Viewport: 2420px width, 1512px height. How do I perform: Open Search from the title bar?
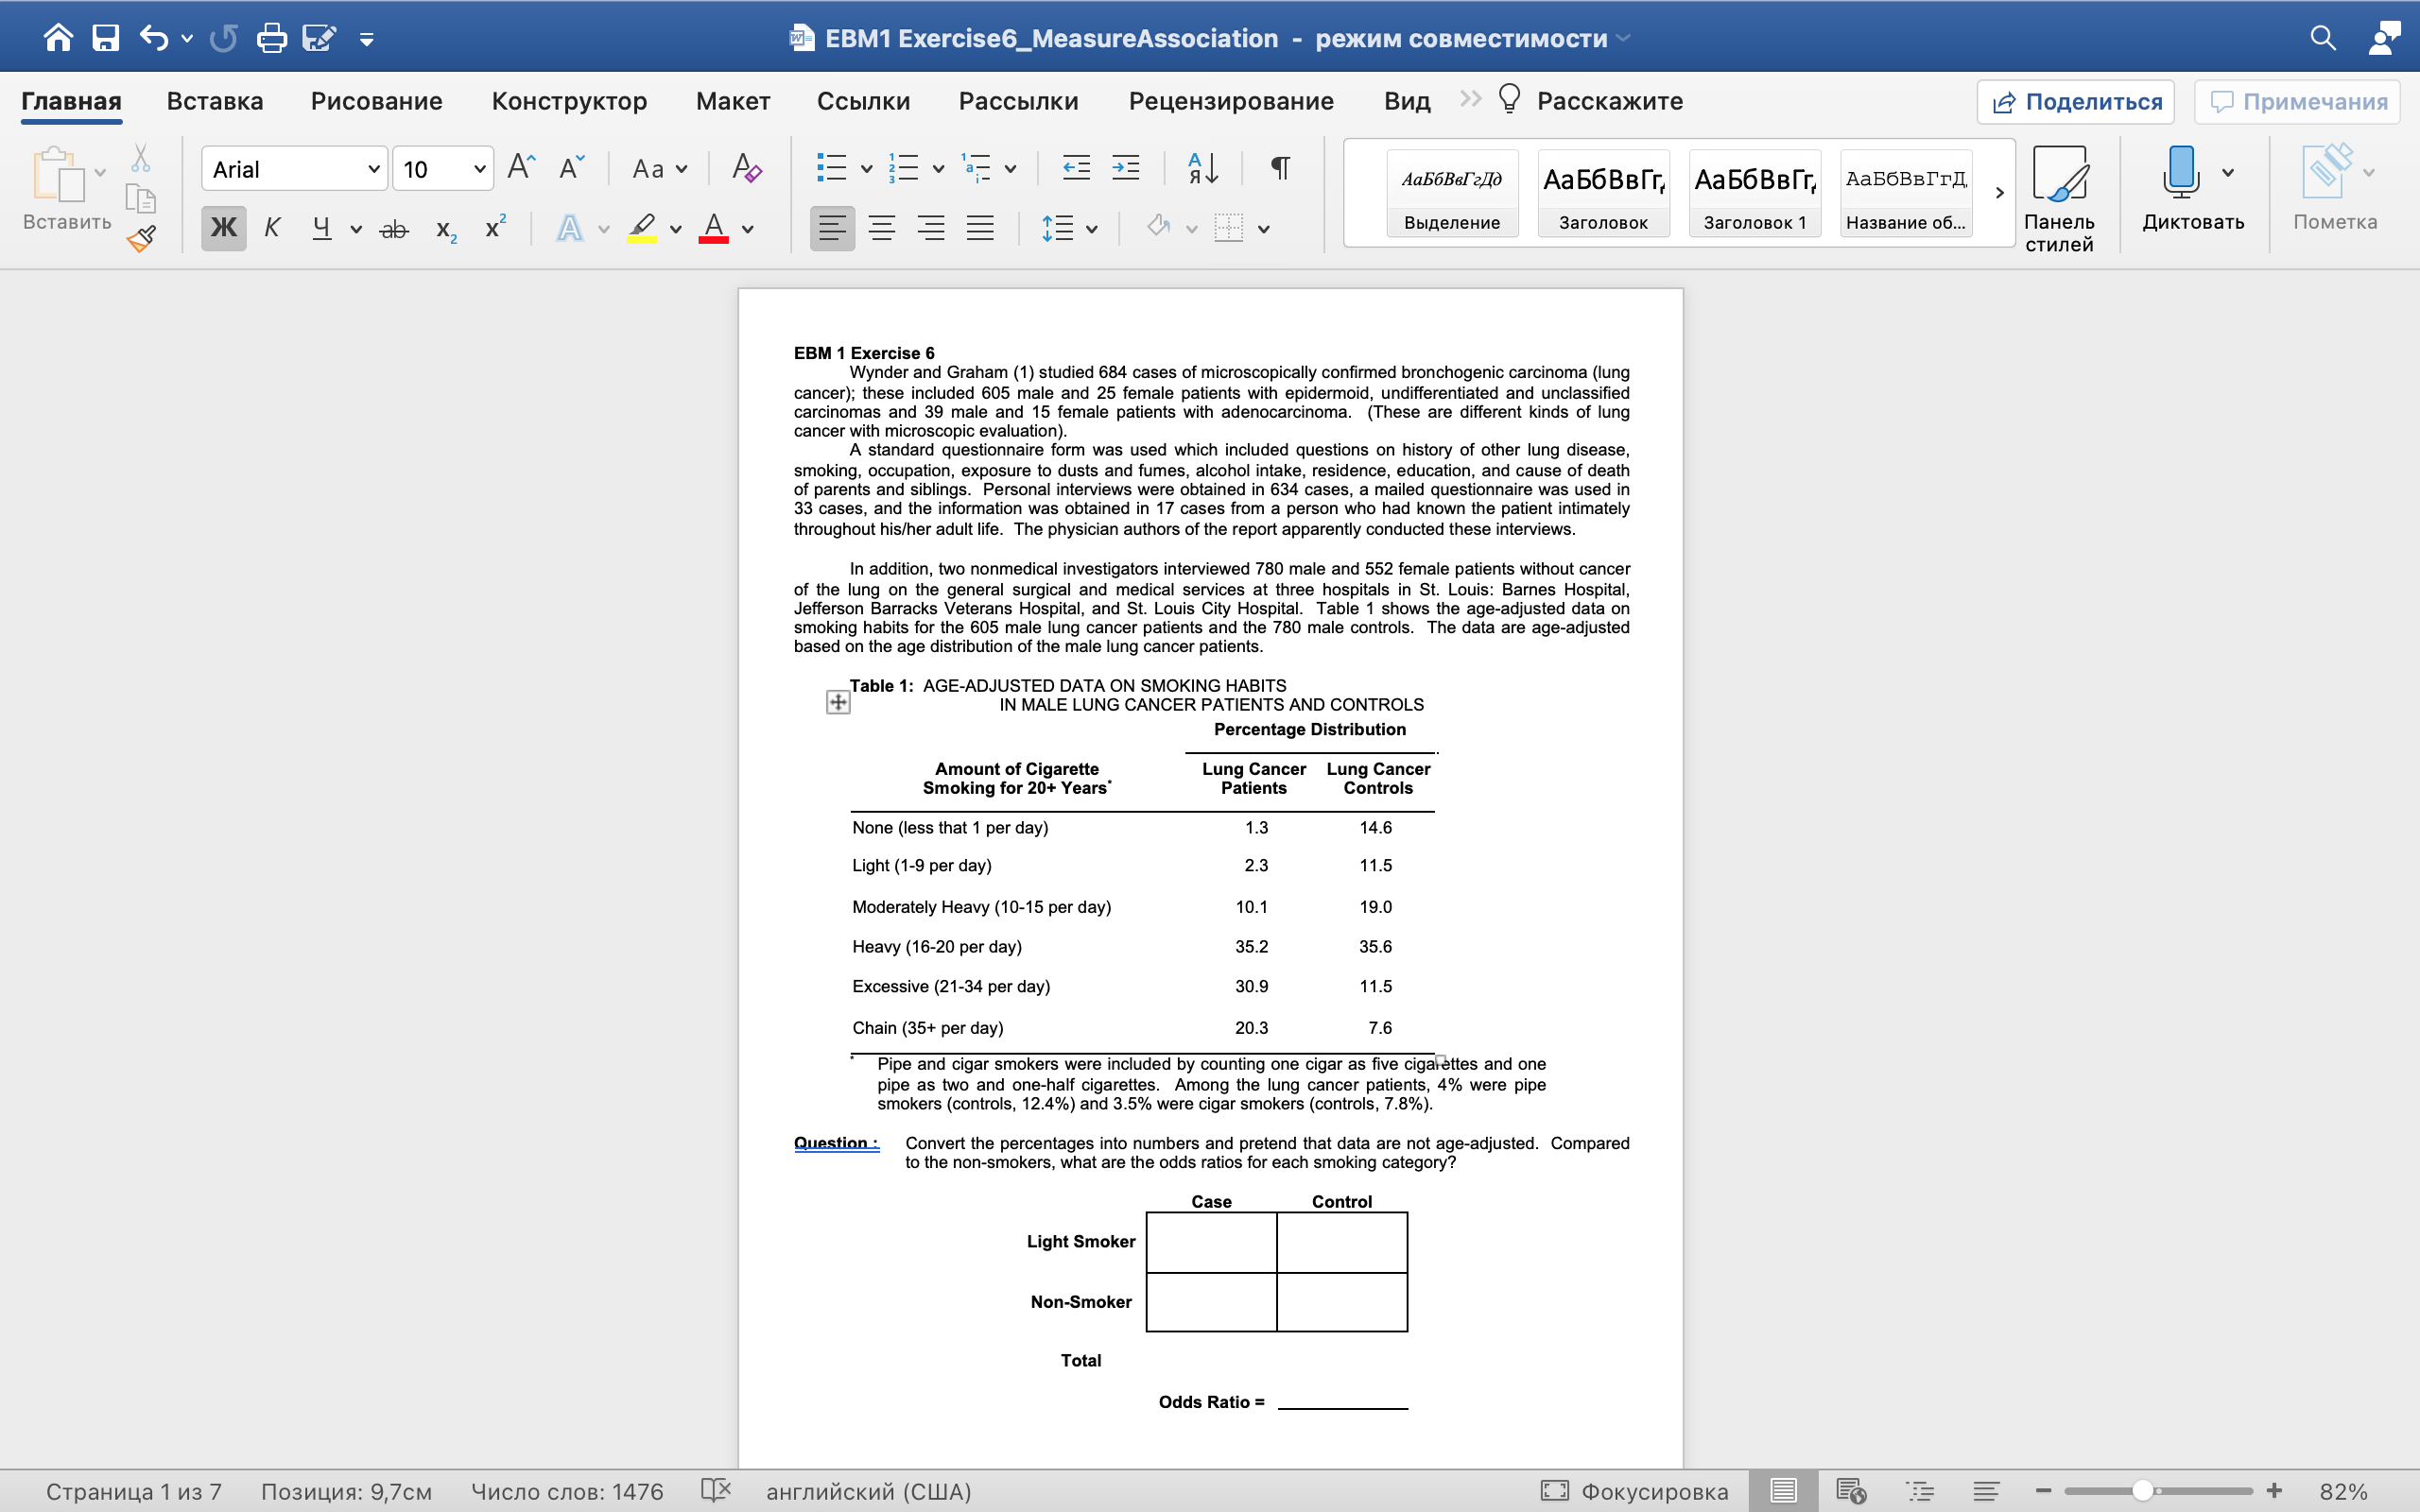(2322, 37)
